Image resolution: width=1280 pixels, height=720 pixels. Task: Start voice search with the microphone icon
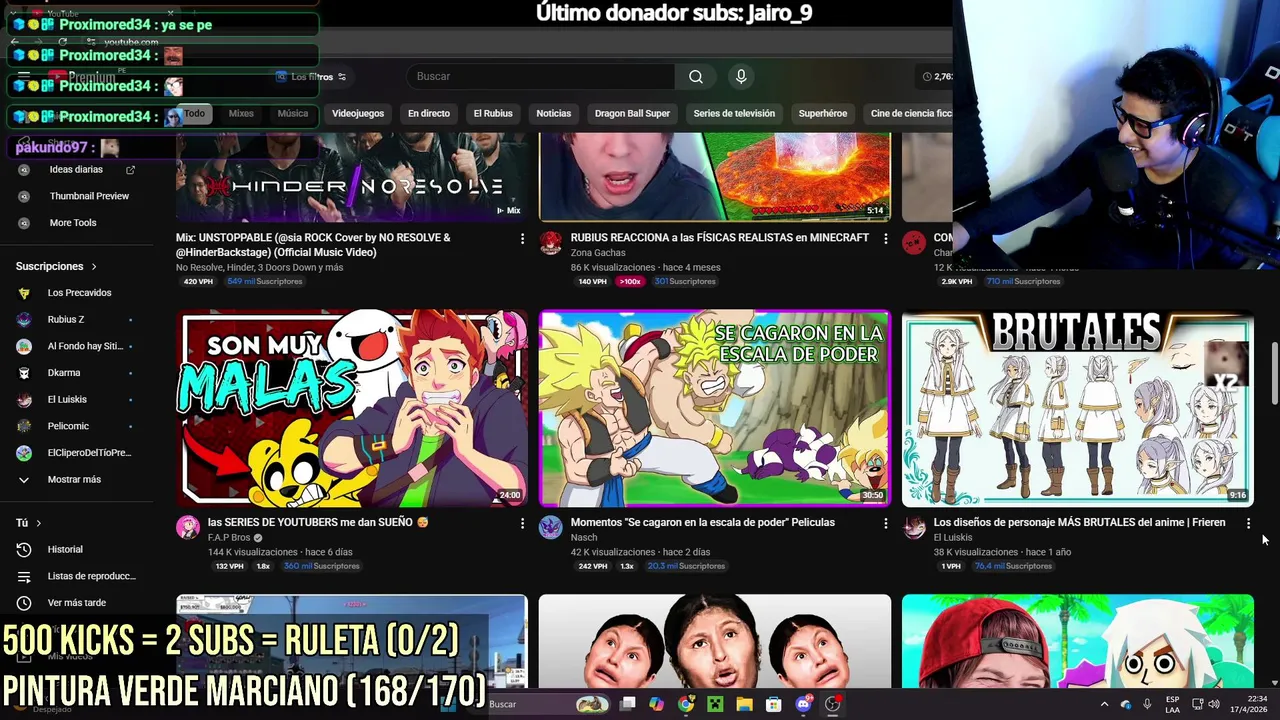pos(741,77)
